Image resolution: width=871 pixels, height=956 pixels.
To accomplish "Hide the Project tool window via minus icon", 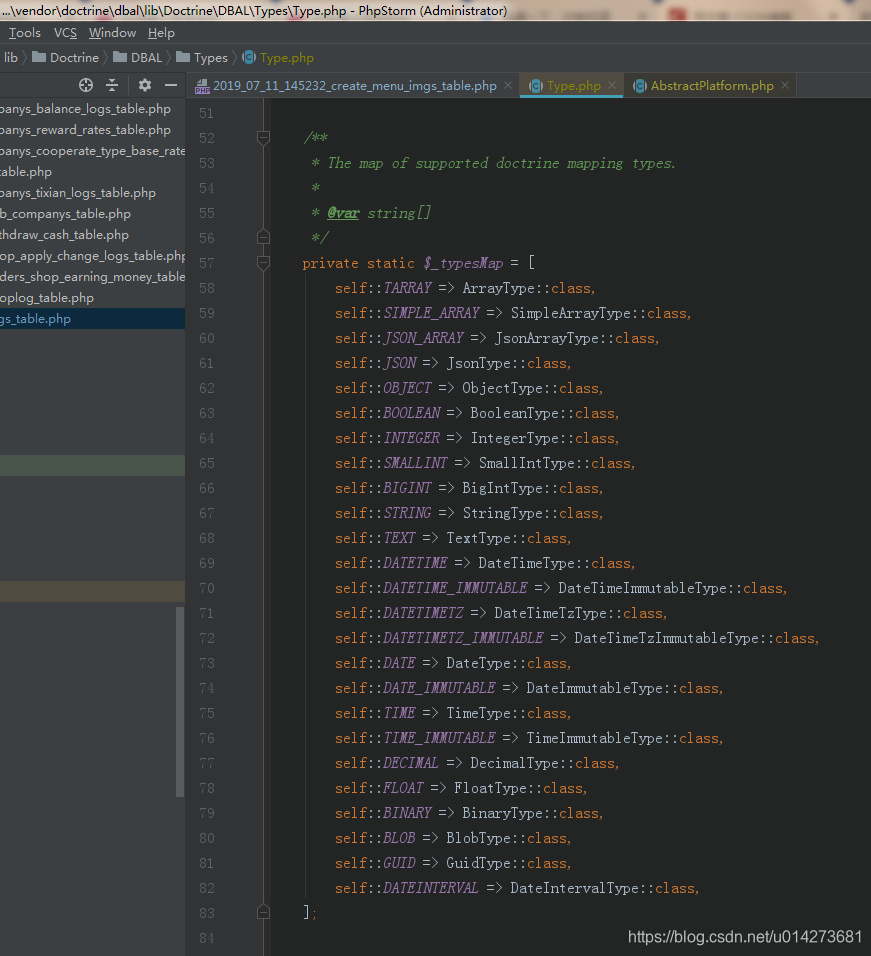I will 170,85.
